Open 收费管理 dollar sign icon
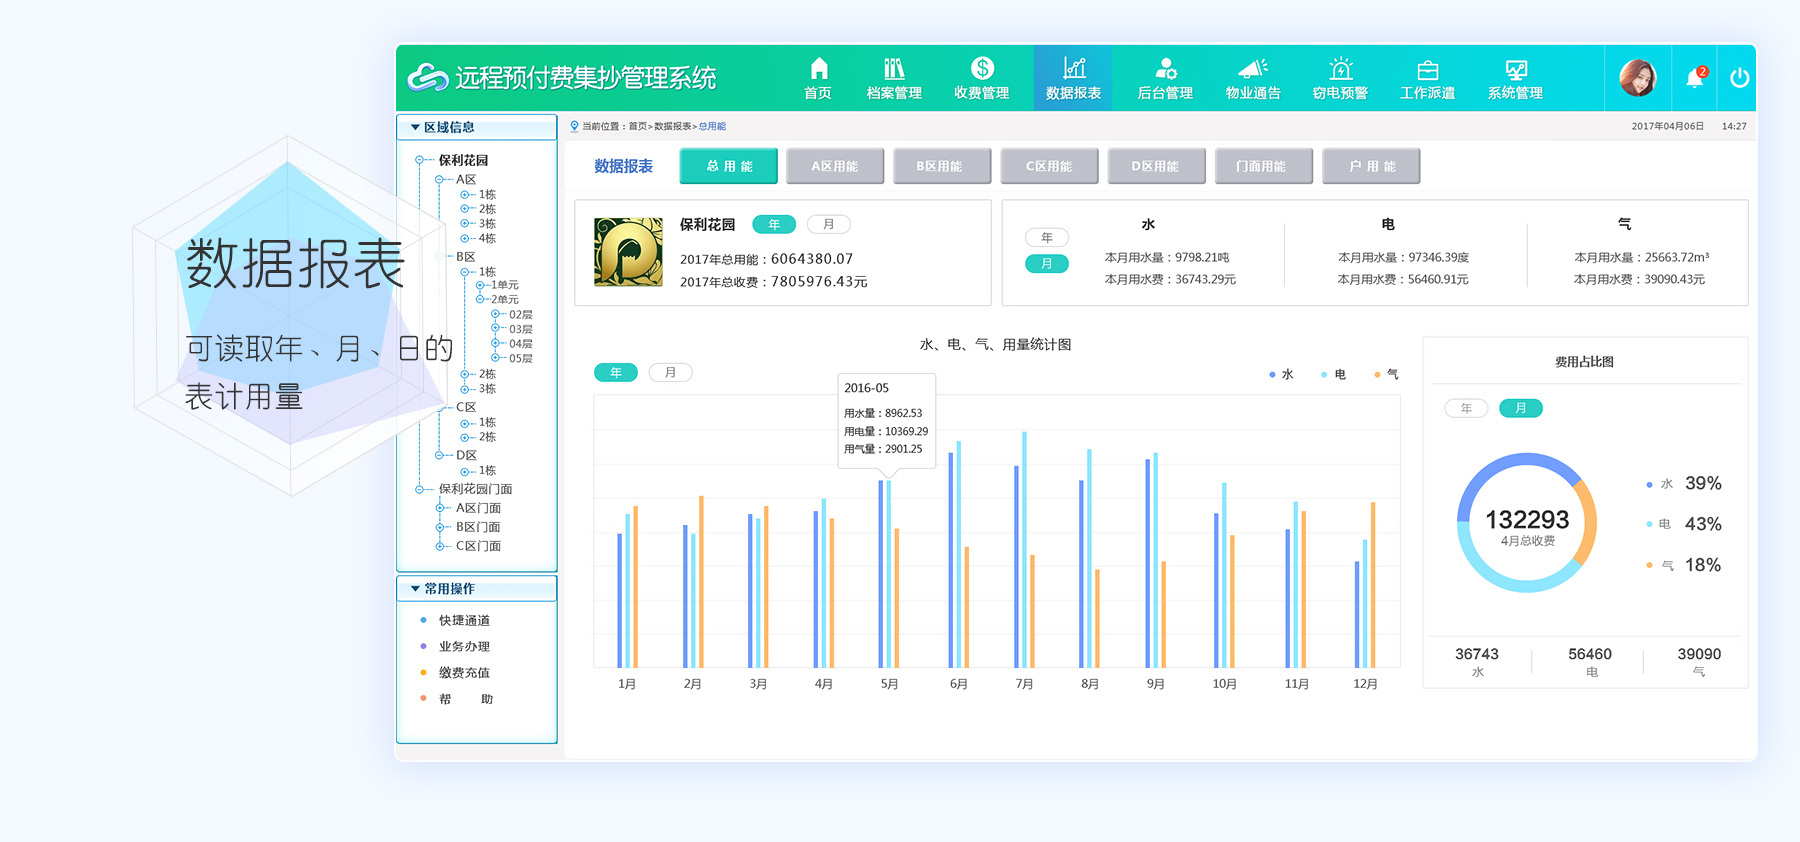 pos(982,68)
